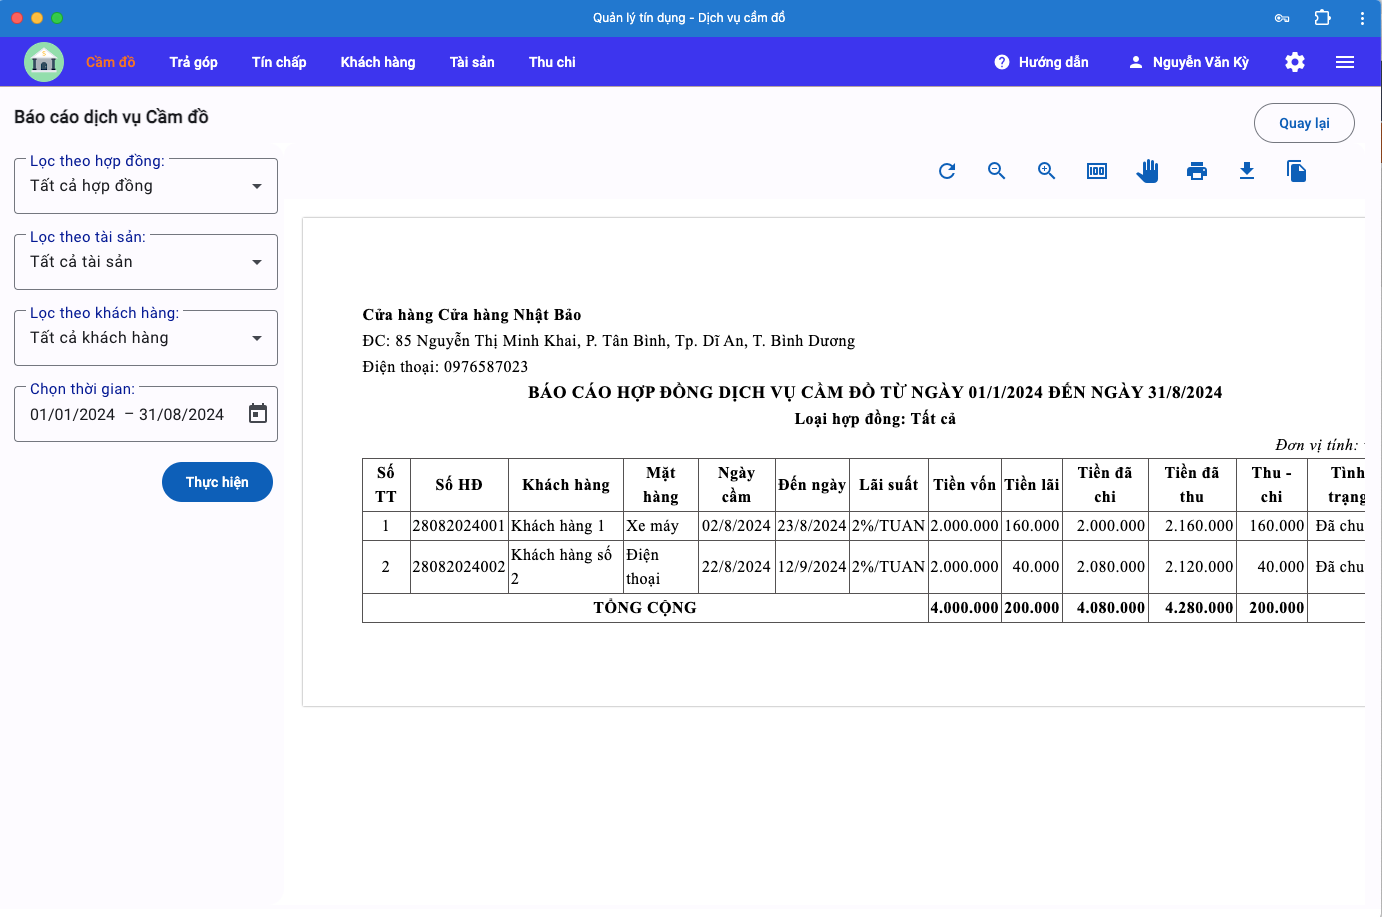Activate the hand pan tool
The image size is (1382, 917).
click(1147, 171)
